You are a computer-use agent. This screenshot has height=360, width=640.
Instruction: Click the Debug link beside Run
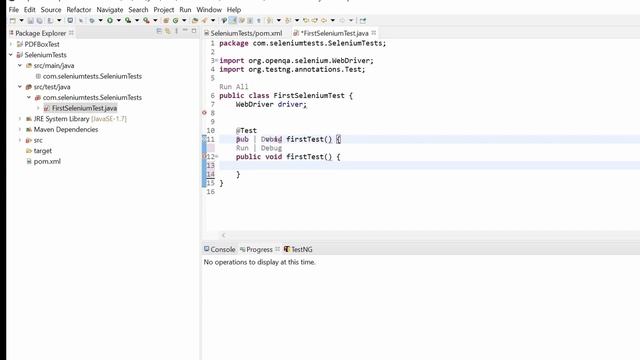(x=271, y=148)
